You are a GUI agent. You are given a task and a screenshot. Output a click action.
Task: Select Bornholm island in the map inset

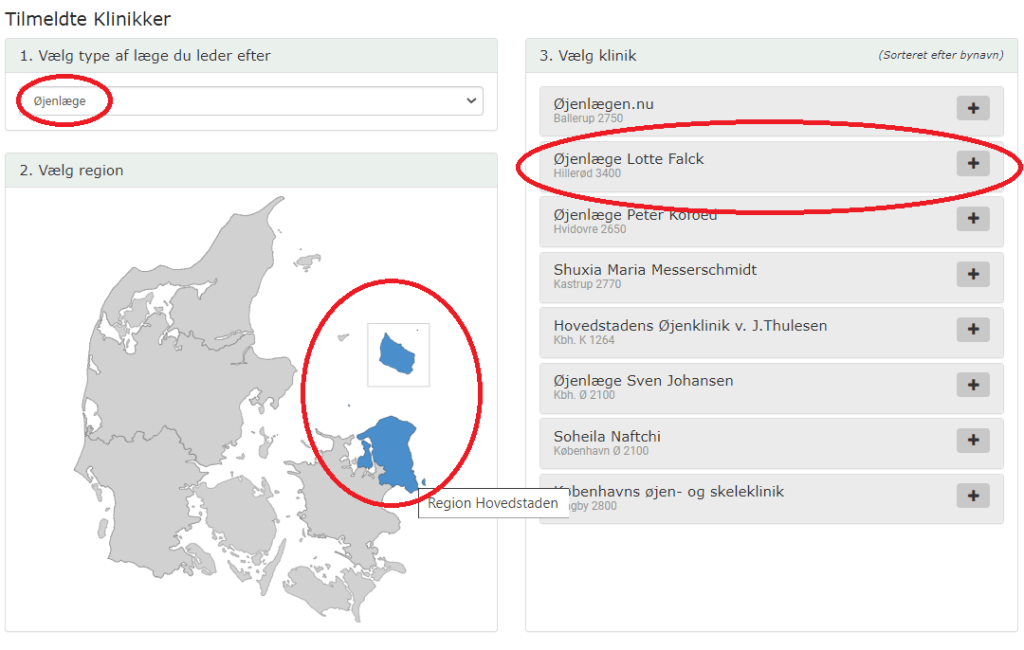(x=398, y=353)
